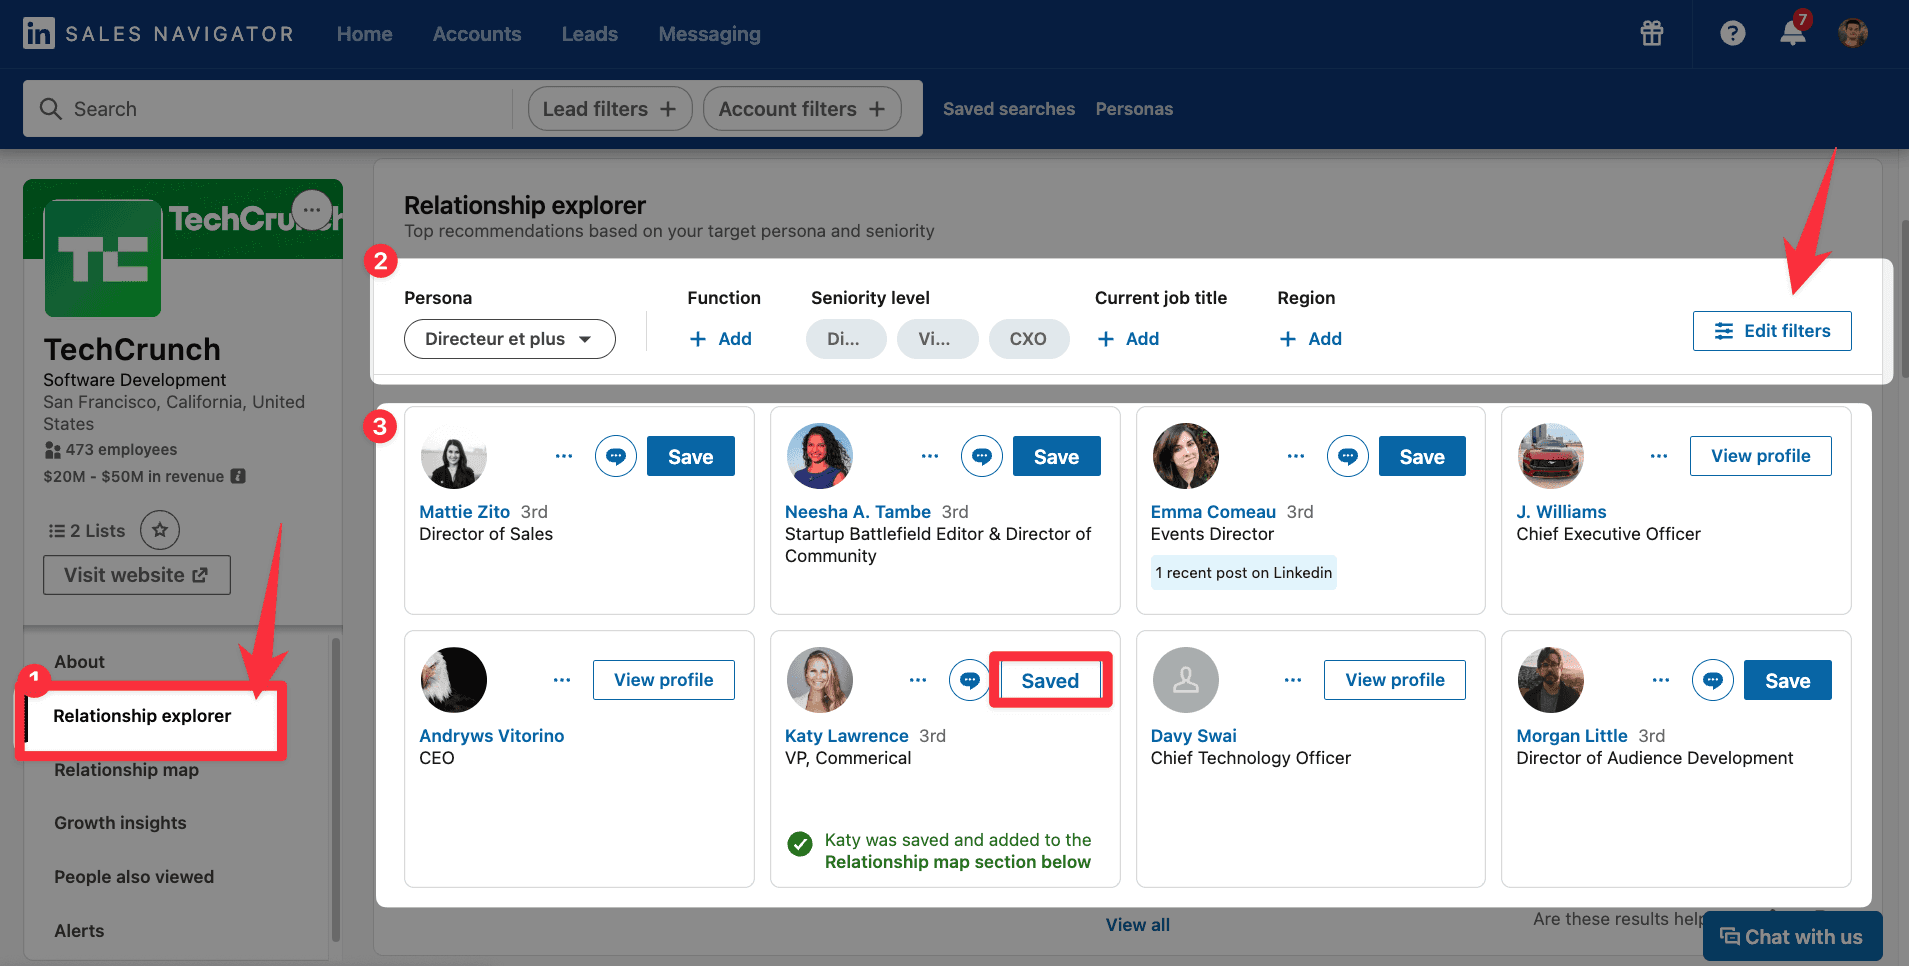Message Katy Lawrence via chat icon
The width and height of the screenshot is (1909, 966).
click(x=969, y=680)
